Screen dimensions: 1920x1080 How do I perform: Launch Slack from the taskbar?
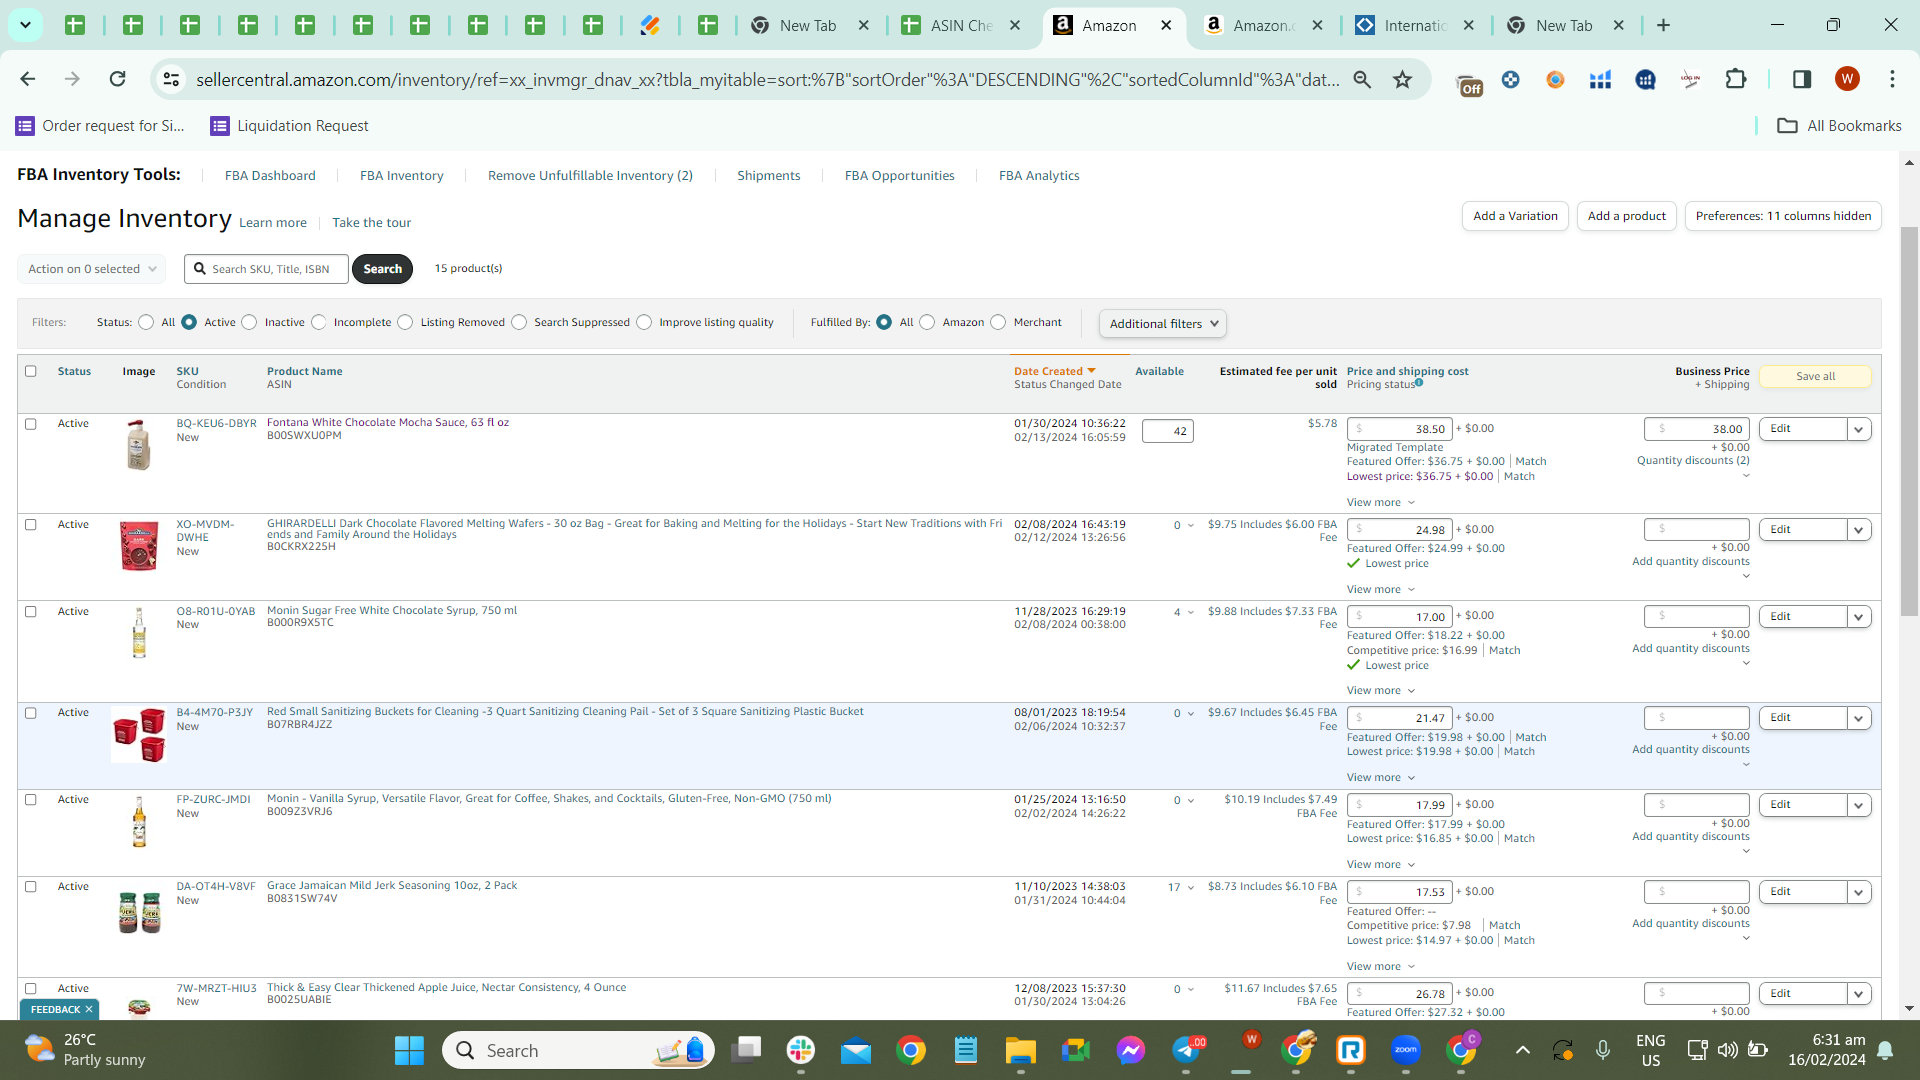[800, 1050]
